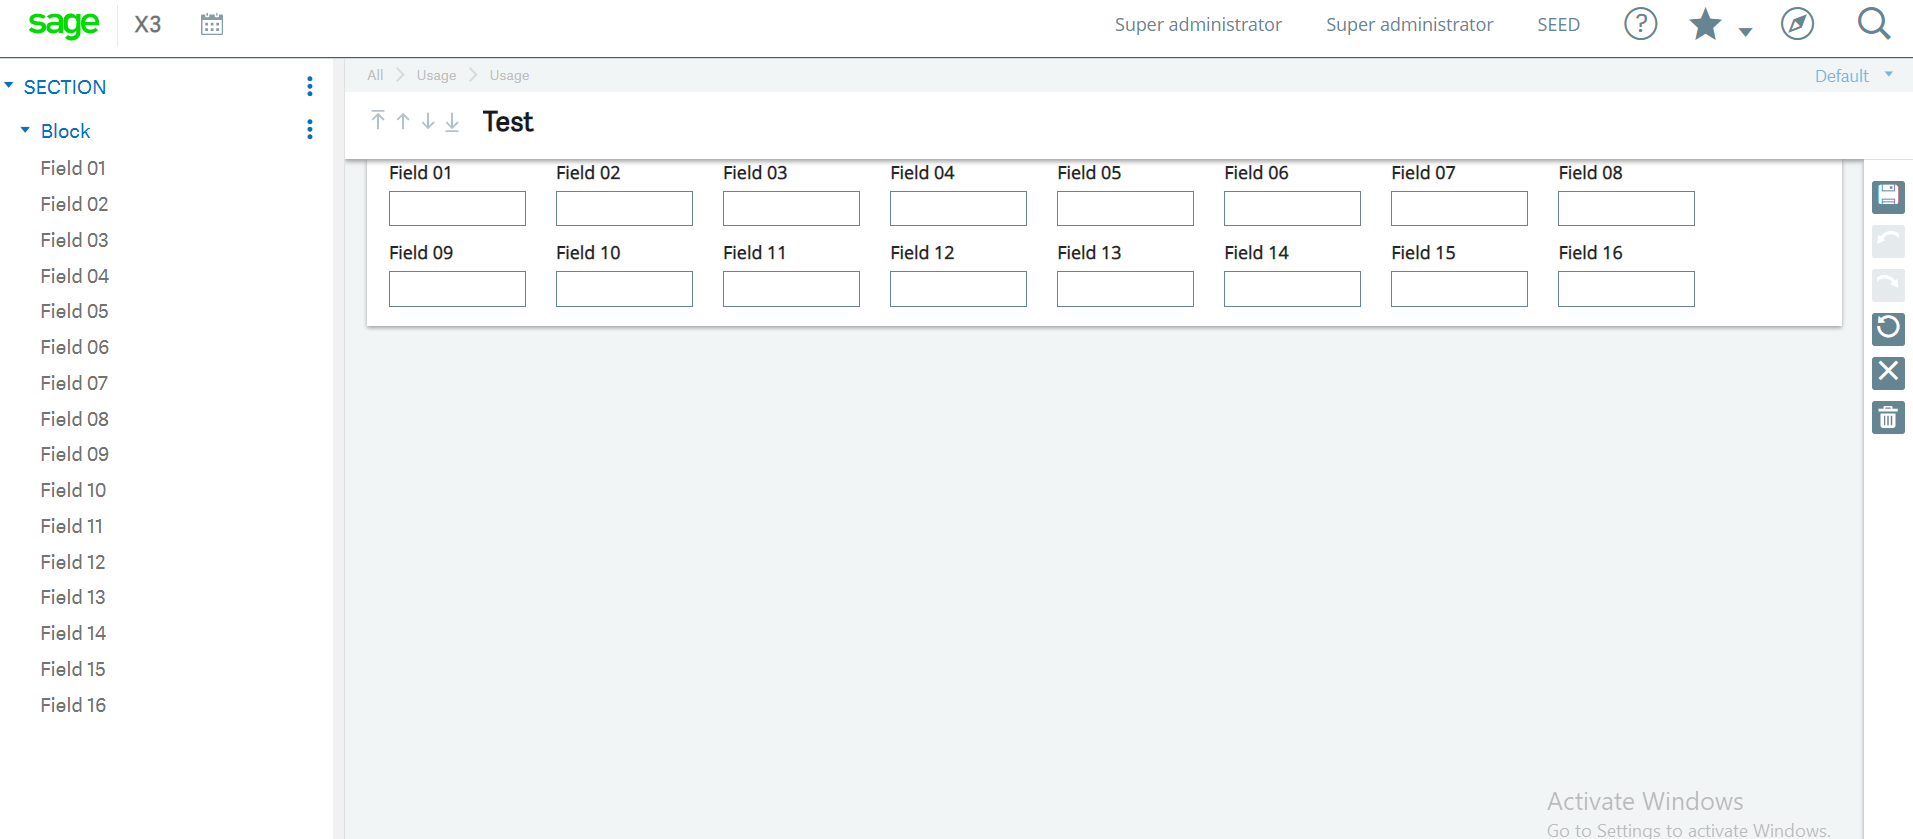This screenshot has width=1913, height=839.
Task: Open SECTION three-dot options menu
Action: click(x=310, y=87)
